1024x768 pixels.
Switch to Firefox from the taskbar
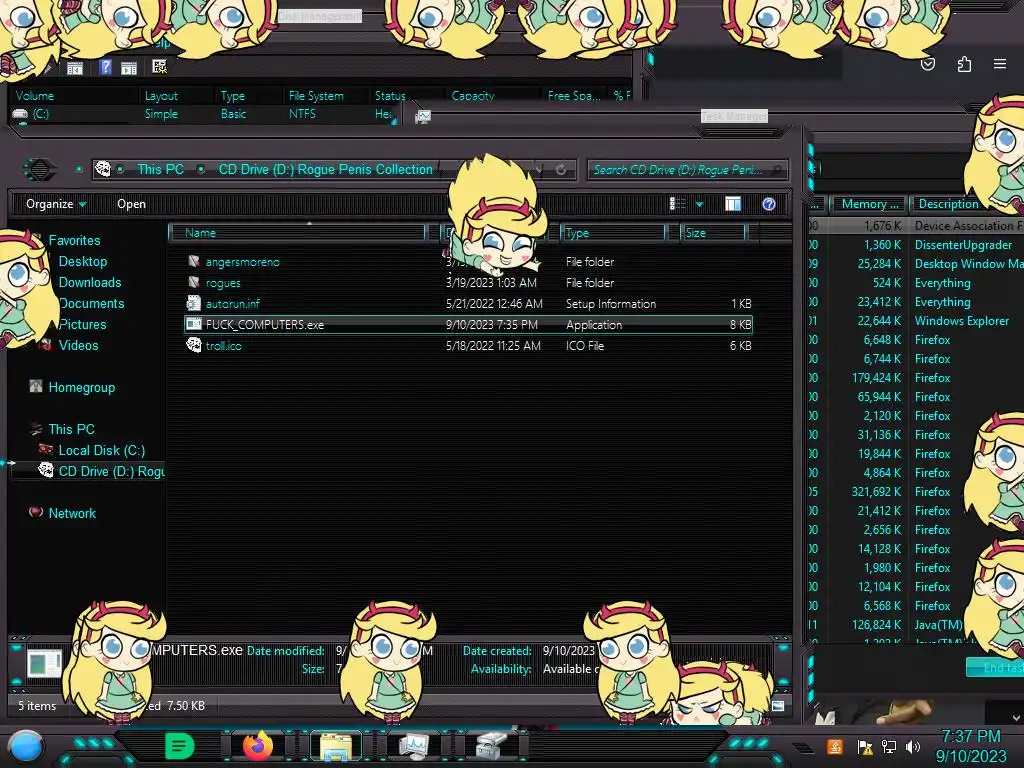point(257,746)
